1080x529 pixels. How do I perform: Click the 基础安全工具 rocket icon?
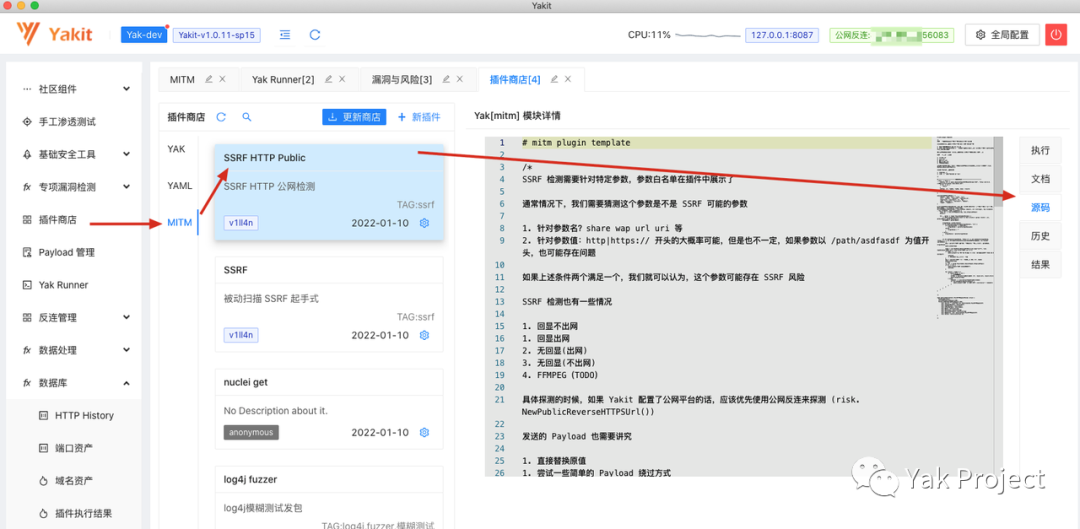coord(28,154)
